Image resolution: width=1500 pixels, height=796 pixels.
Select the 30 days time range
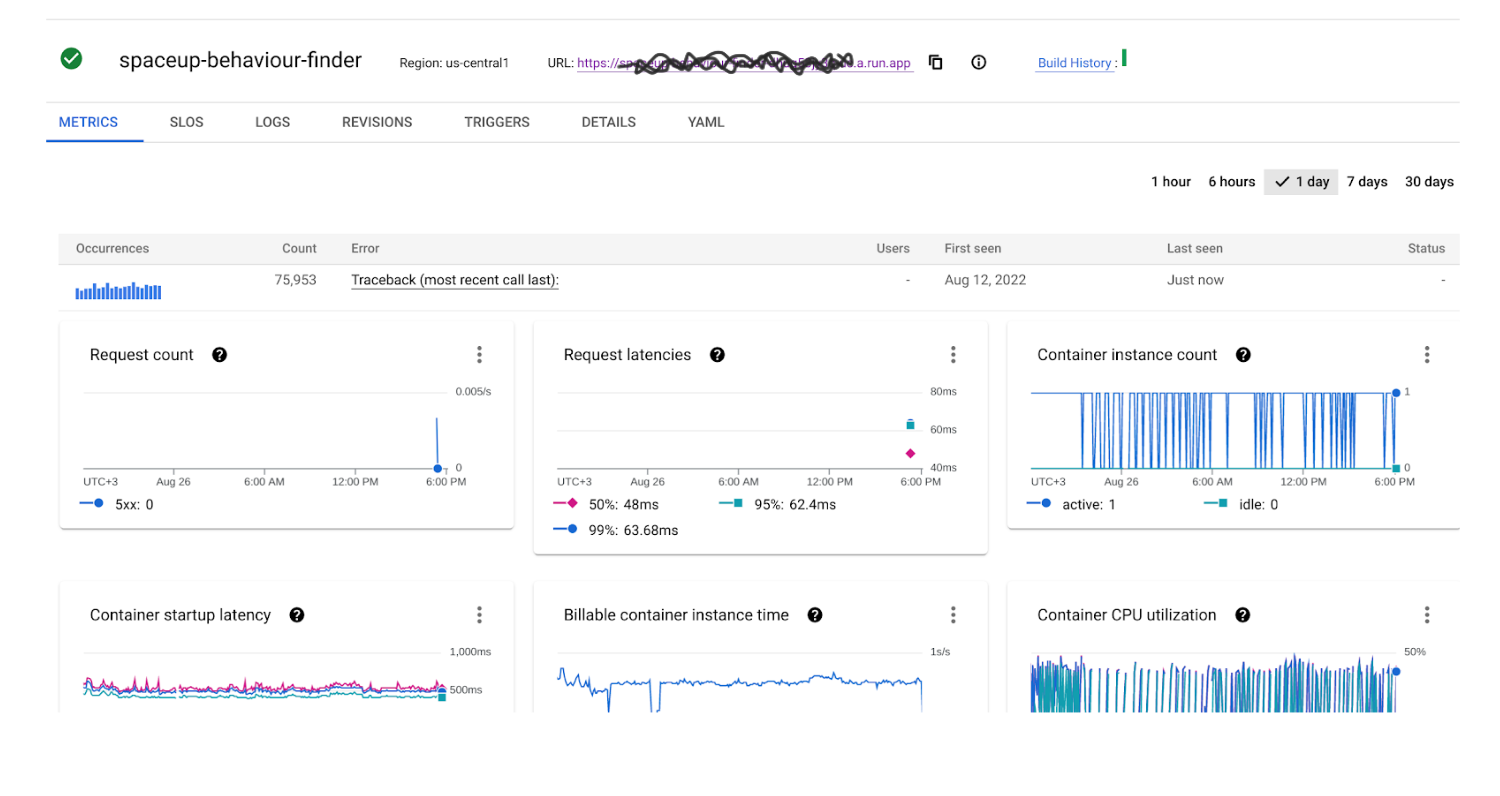(x=1429, y=182)
